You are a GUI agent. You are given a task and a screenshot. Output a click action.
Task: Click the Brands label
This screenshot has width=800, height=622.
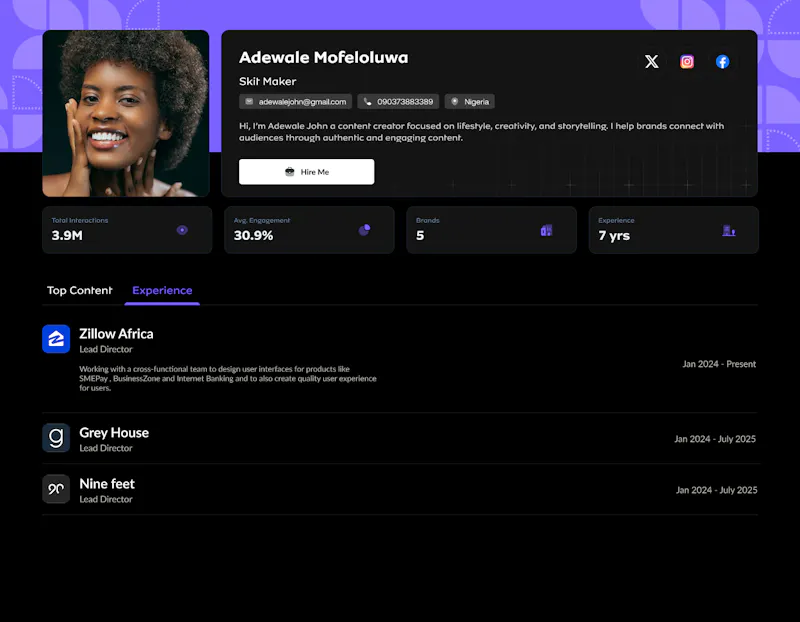(x=428, y=220)
